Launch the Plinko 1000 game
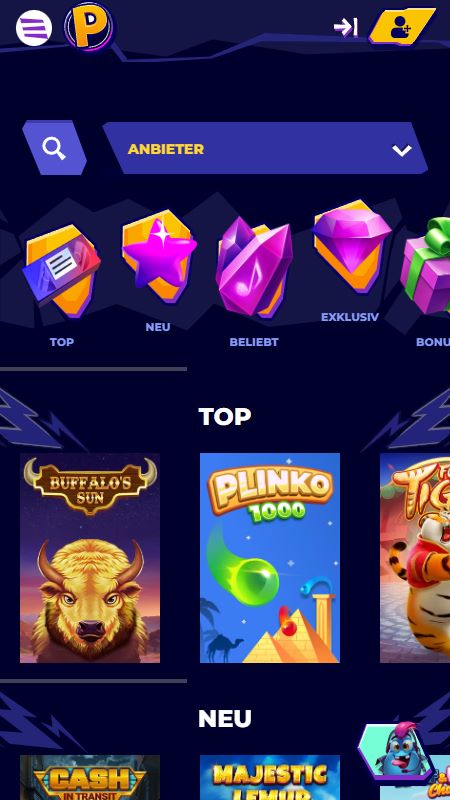450x800 pixels. tap(270, 558)
